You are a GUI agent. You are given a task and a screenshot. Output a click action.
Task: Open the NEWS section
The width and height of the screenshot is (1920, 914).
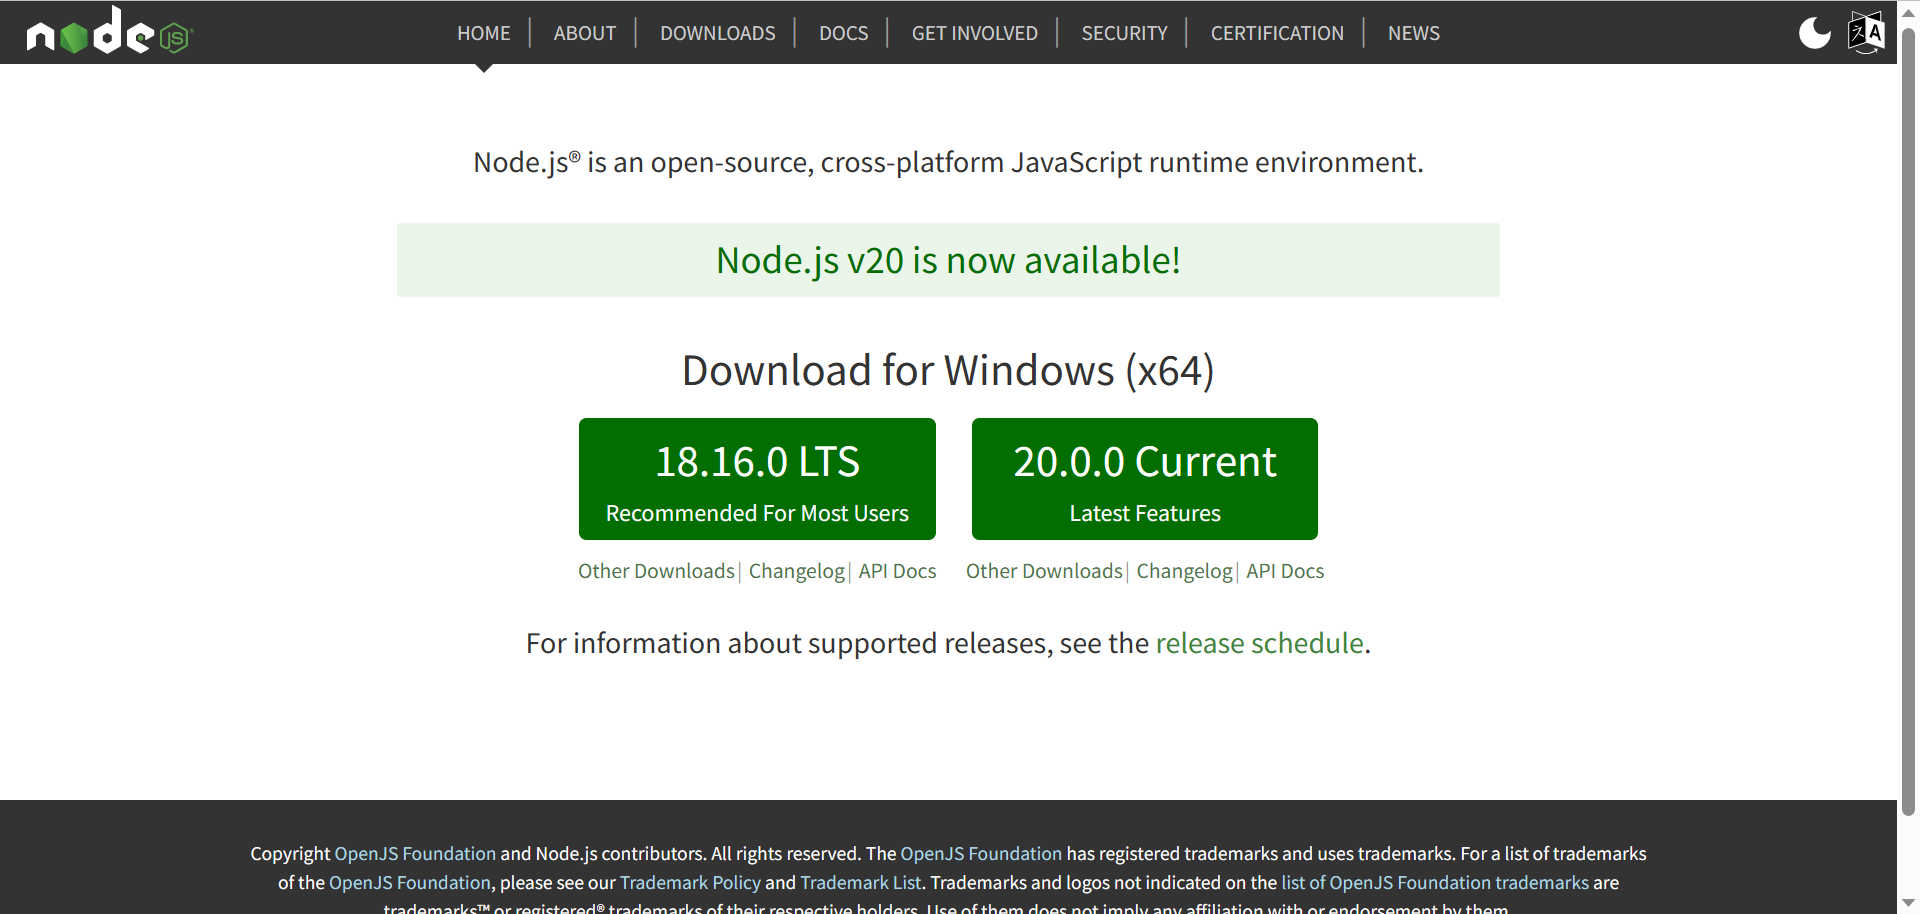(x=1413, y=33)
